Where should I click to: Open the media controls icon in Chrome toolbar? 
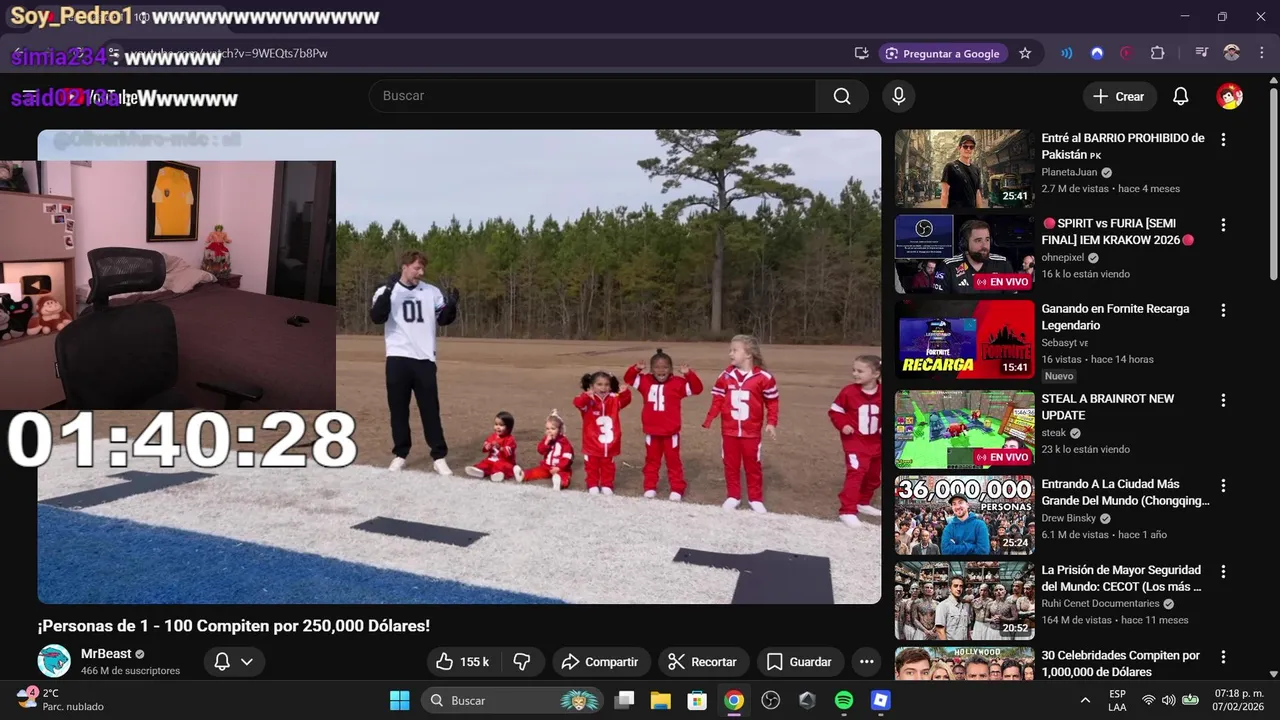(x=1202, y=53)
